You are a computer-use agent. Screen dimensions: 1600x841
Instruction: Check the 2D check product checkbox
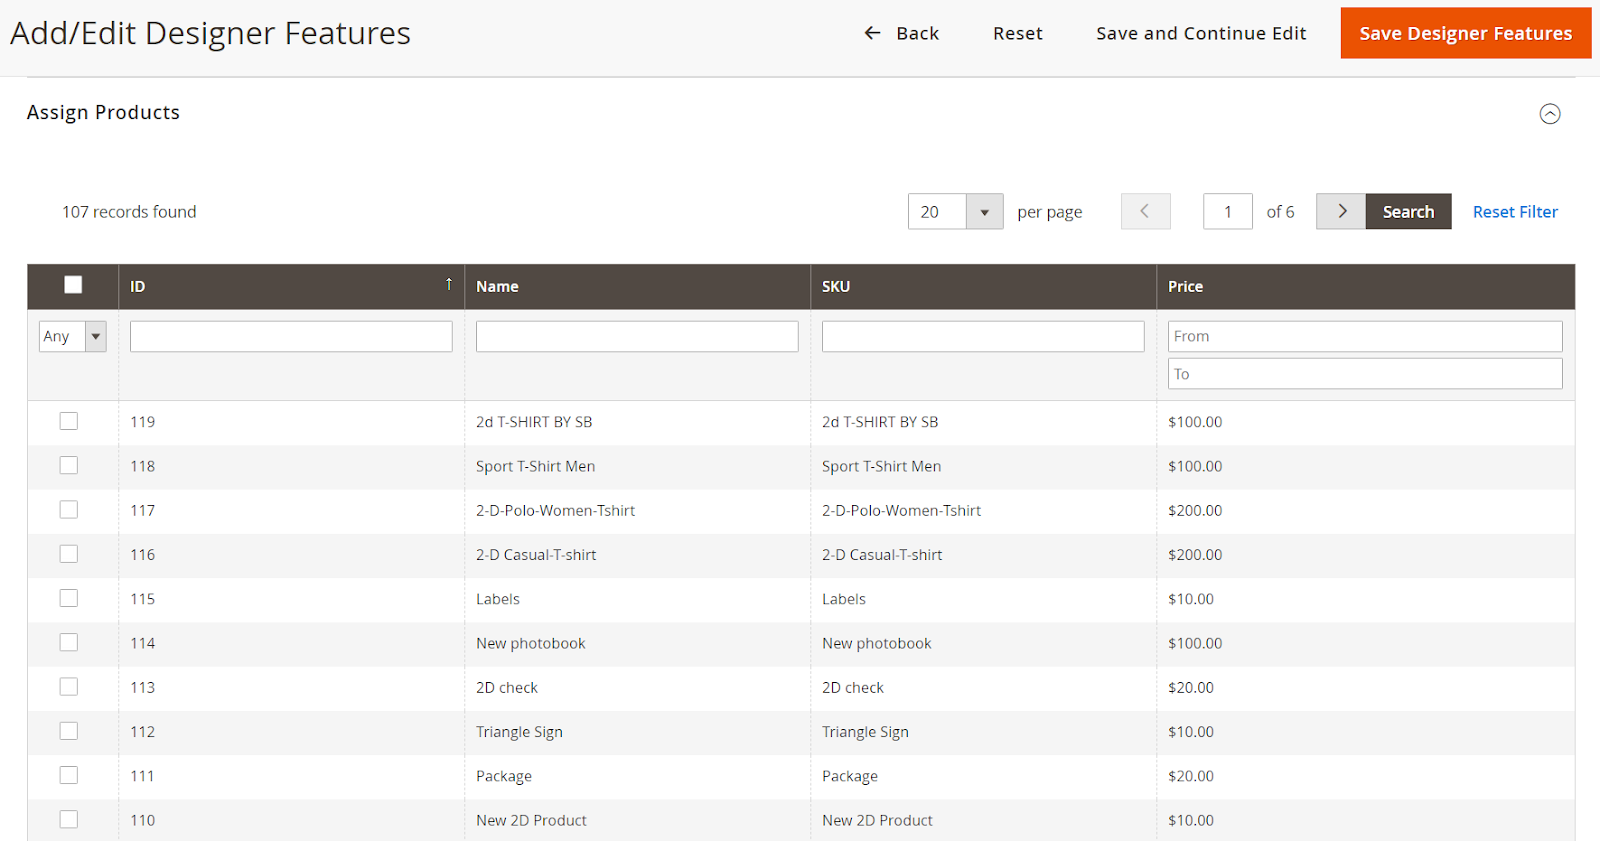(69, 687)
